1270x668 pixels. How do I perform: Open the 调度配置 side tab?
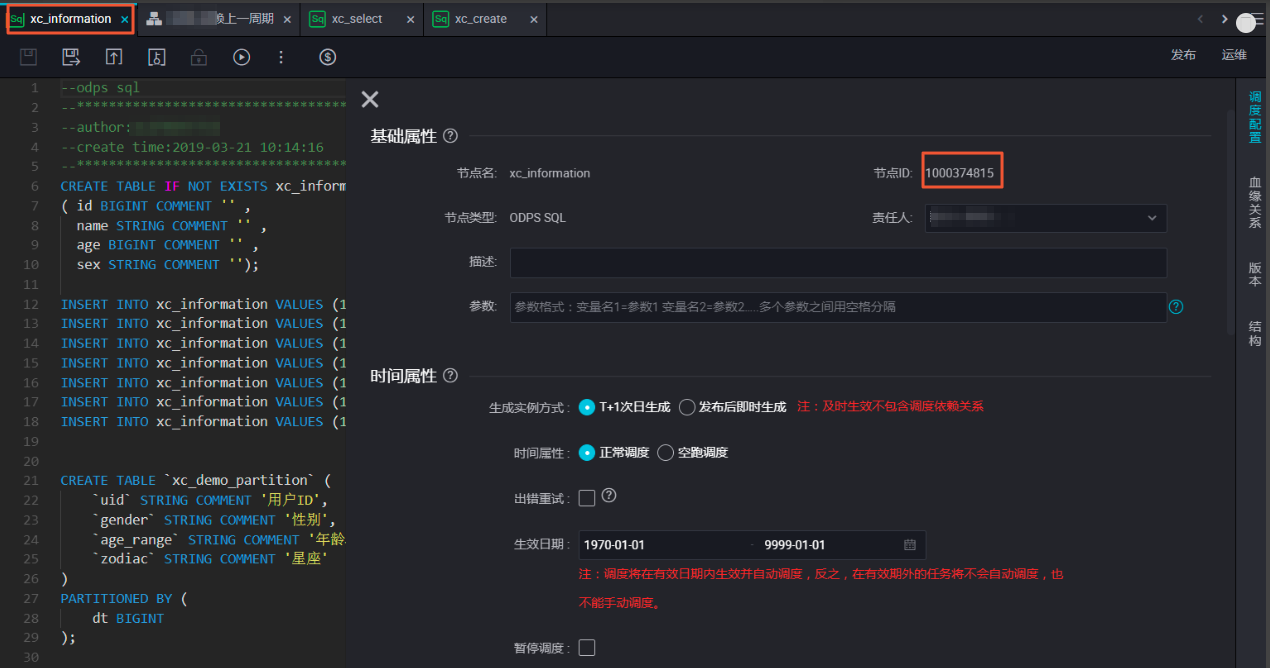[x=1255, y=117]
